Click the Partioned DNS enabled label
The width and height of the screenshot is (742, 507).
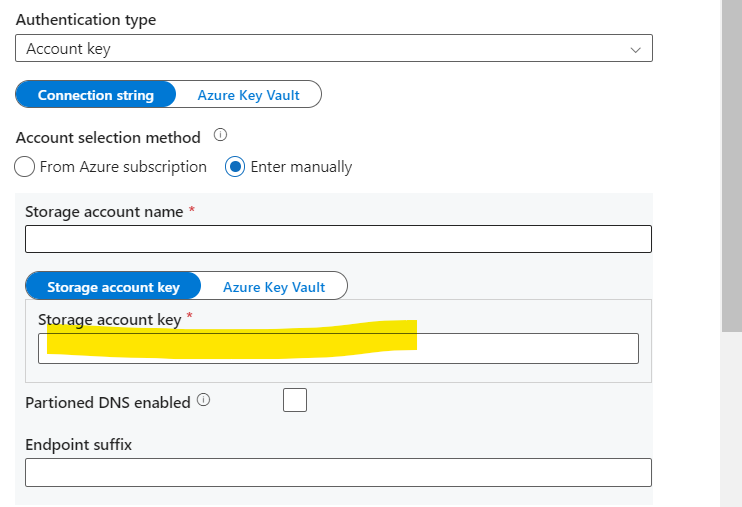(x=107, y=402)
